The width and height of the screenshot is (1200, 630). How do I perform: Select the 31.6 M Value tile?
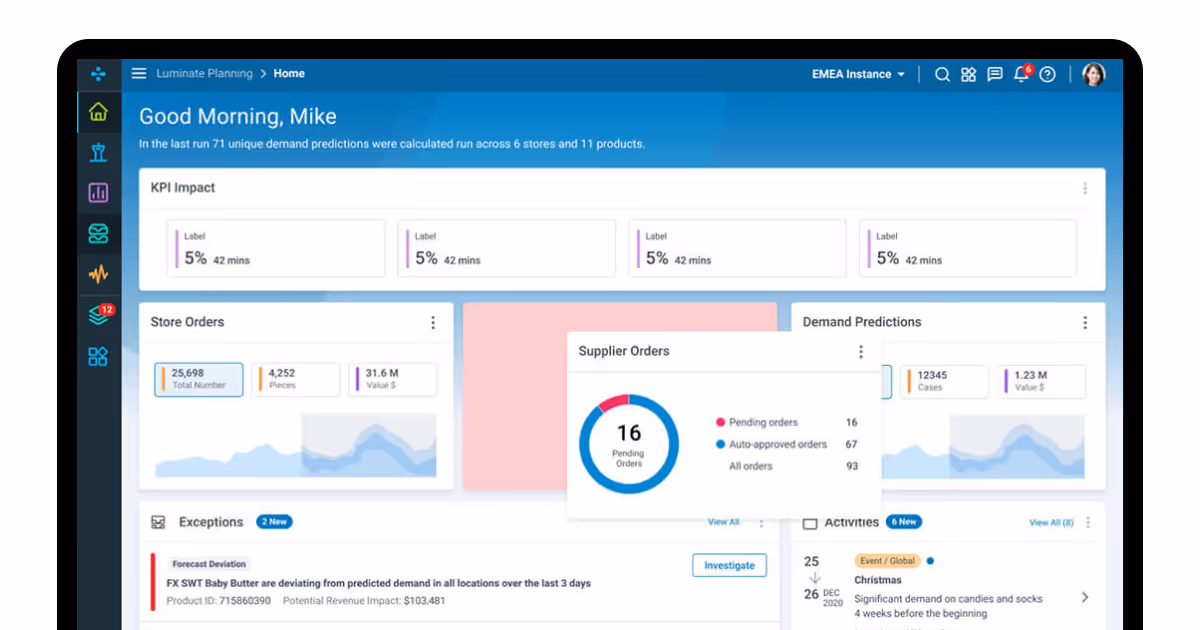pyautogui.click(x=392, y=380)
